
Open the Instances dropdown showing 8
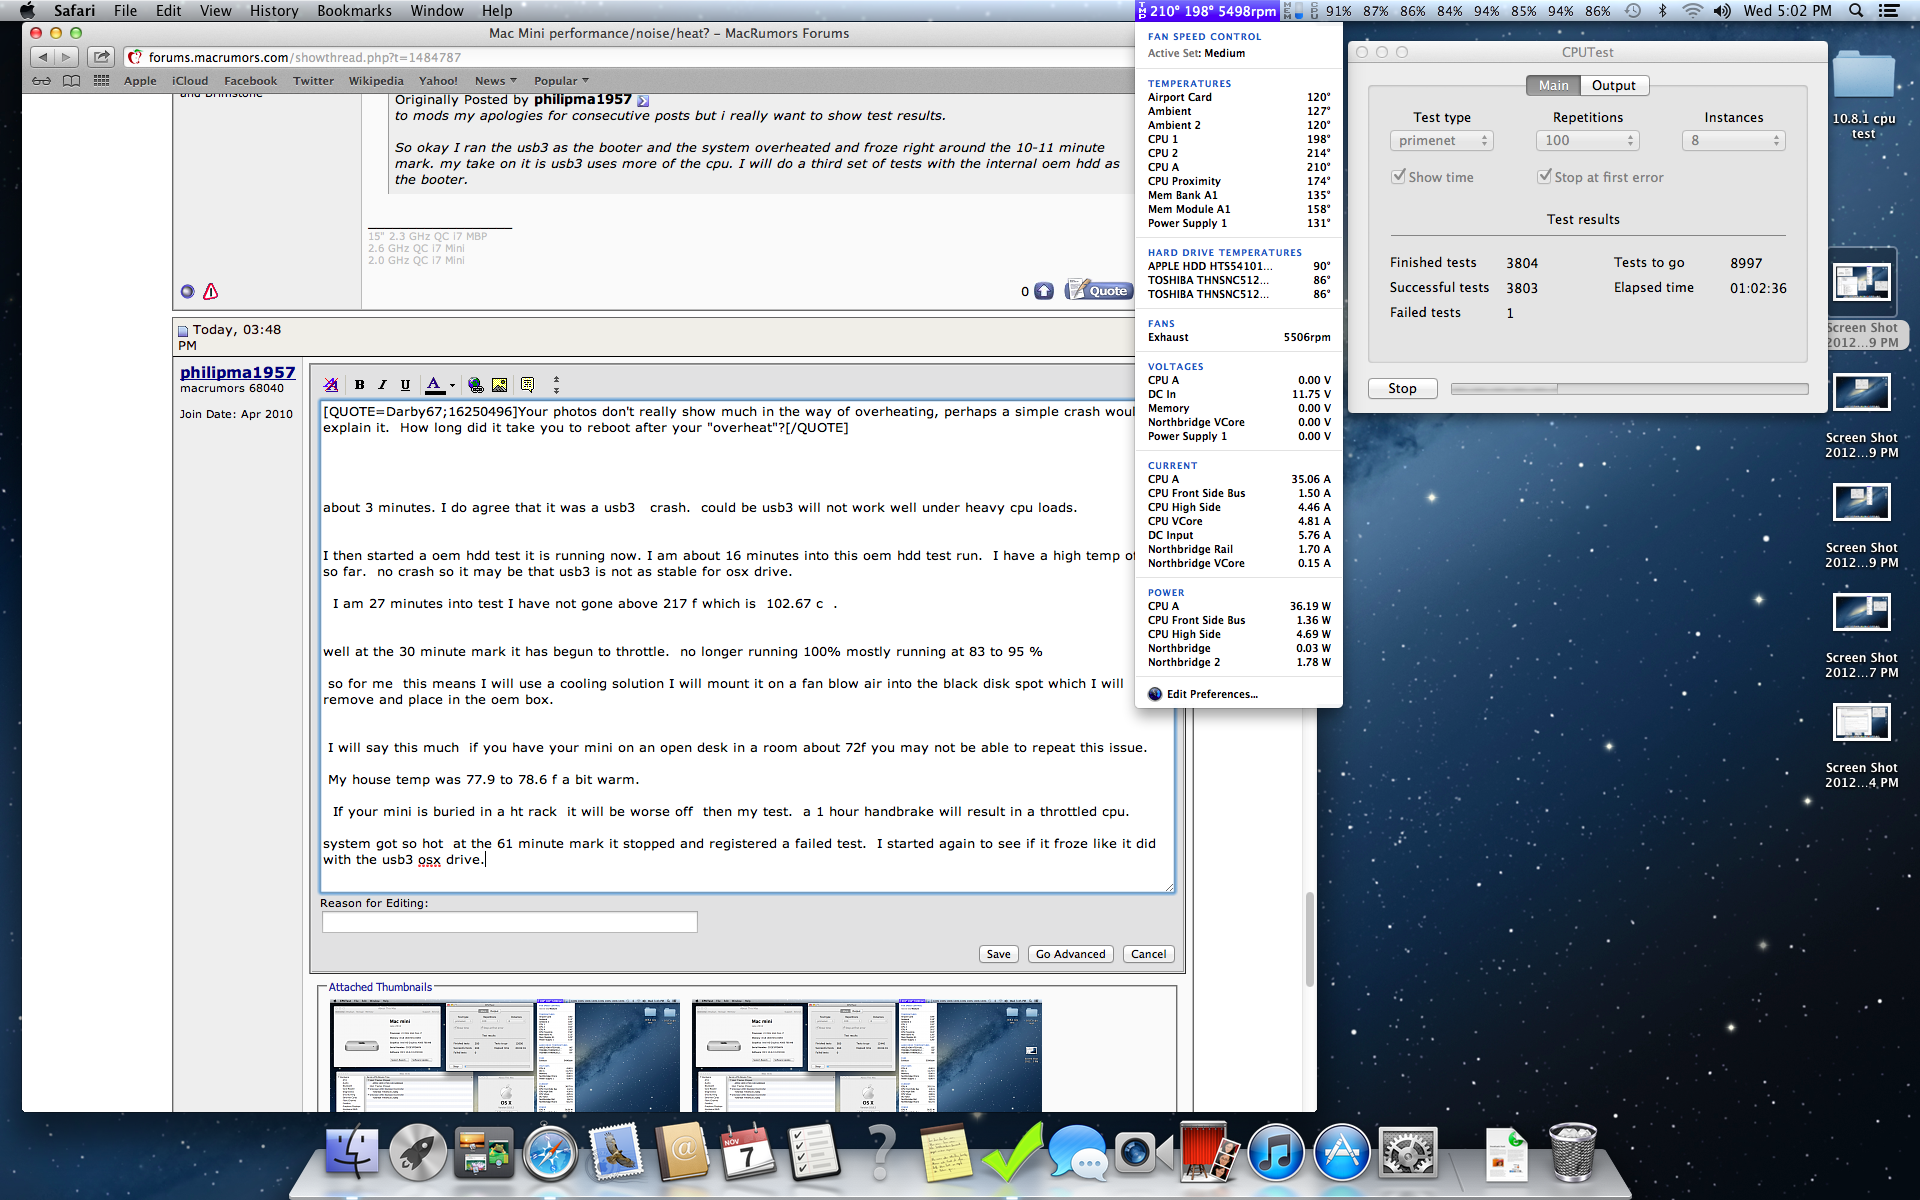(x=1733, y=141)
